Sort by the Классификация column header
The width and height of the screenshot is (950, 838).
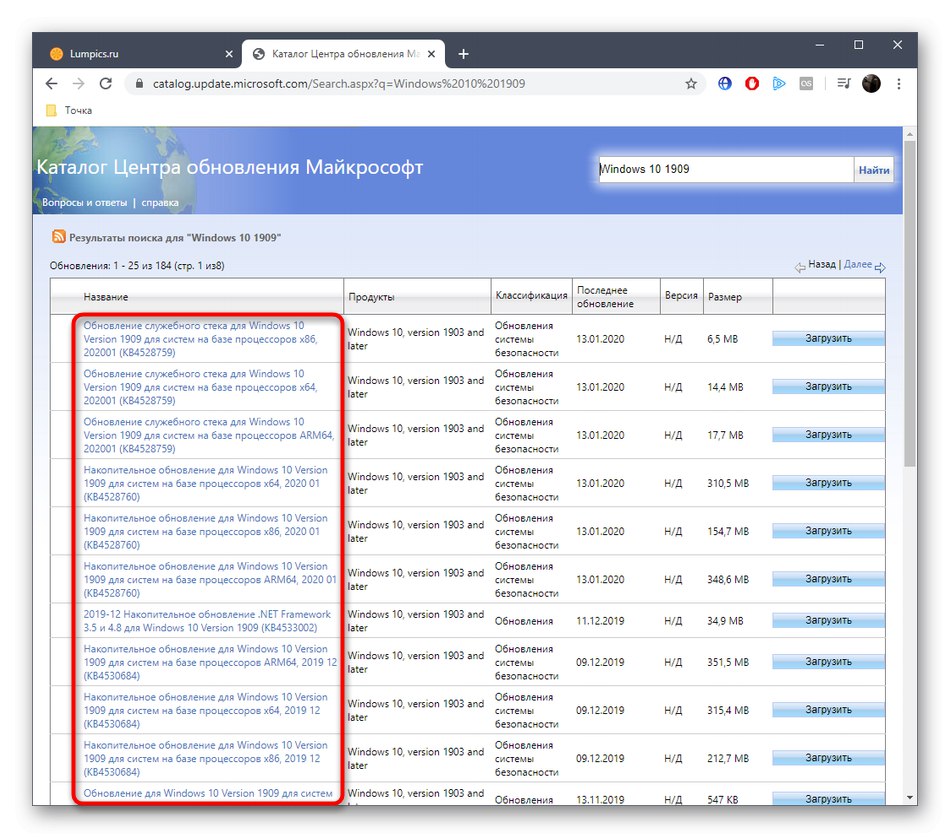(531, 295)
